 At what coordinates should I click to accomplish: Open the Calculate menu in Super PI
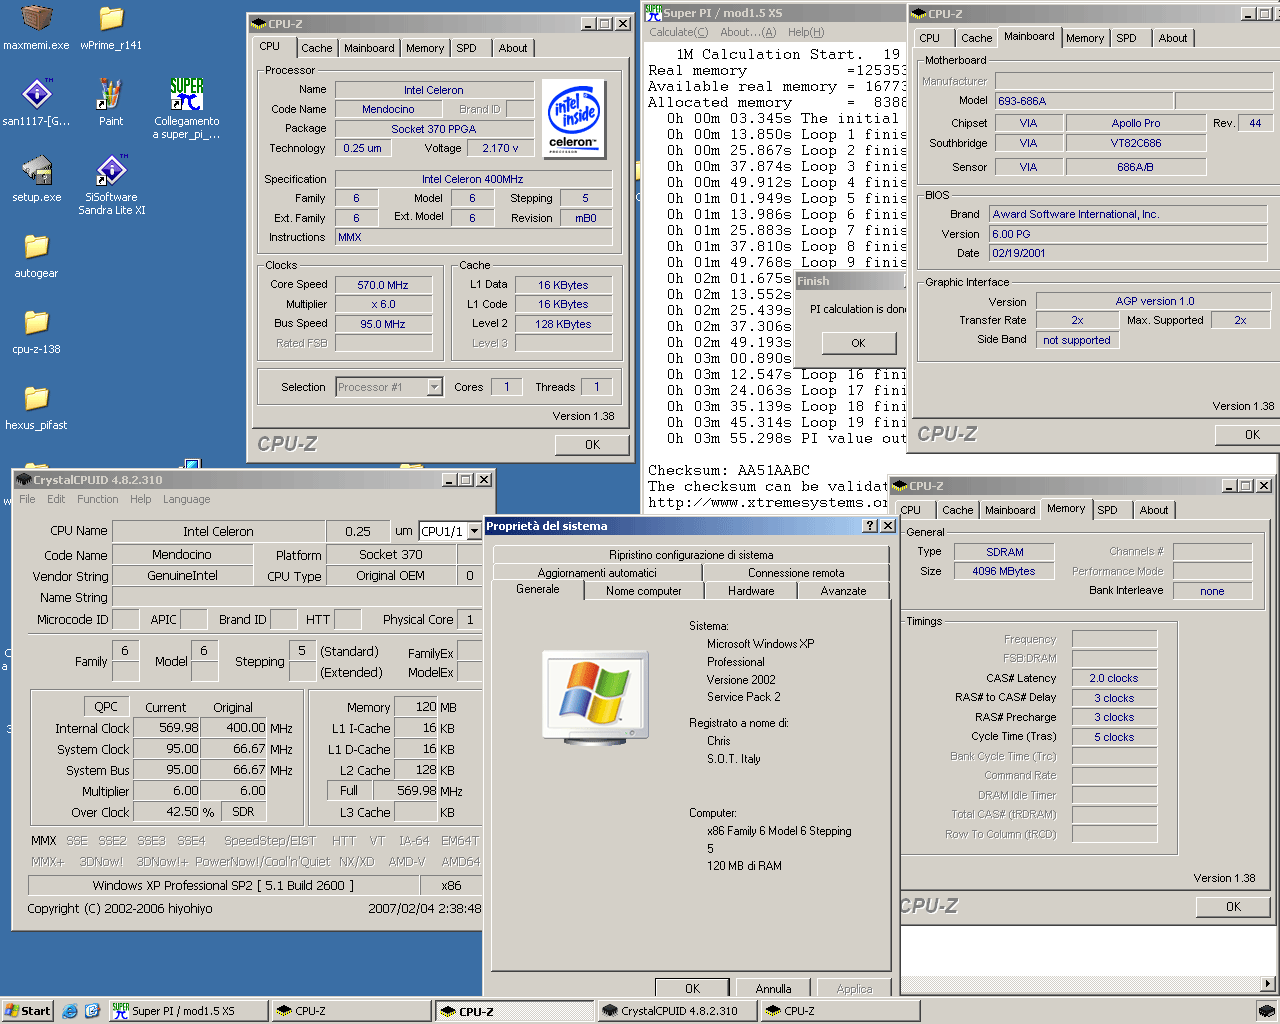[x=678, y=32]
